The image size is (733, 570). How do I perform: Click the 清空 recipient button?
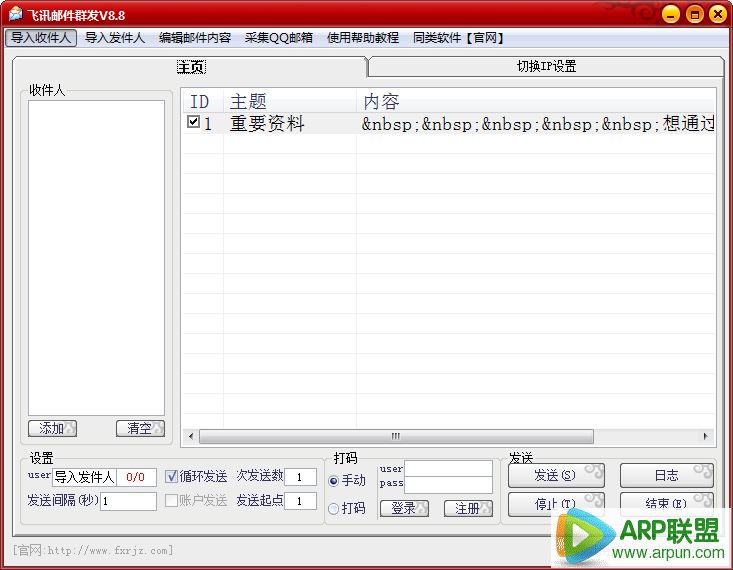point(140,428)
